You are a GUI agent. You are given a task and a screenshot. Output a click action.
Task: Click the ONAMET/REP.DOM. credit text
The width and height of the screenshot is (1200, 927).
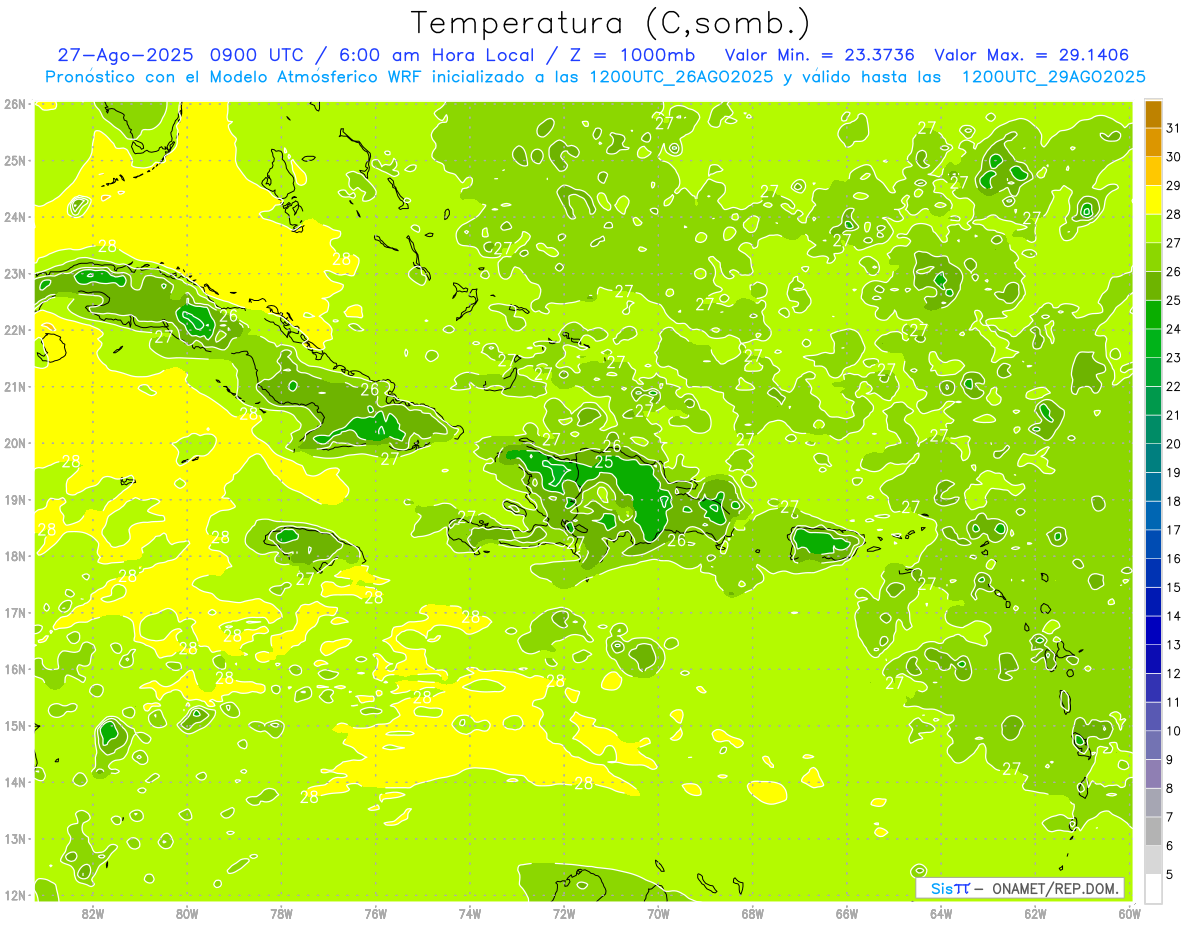point(1055,888)
